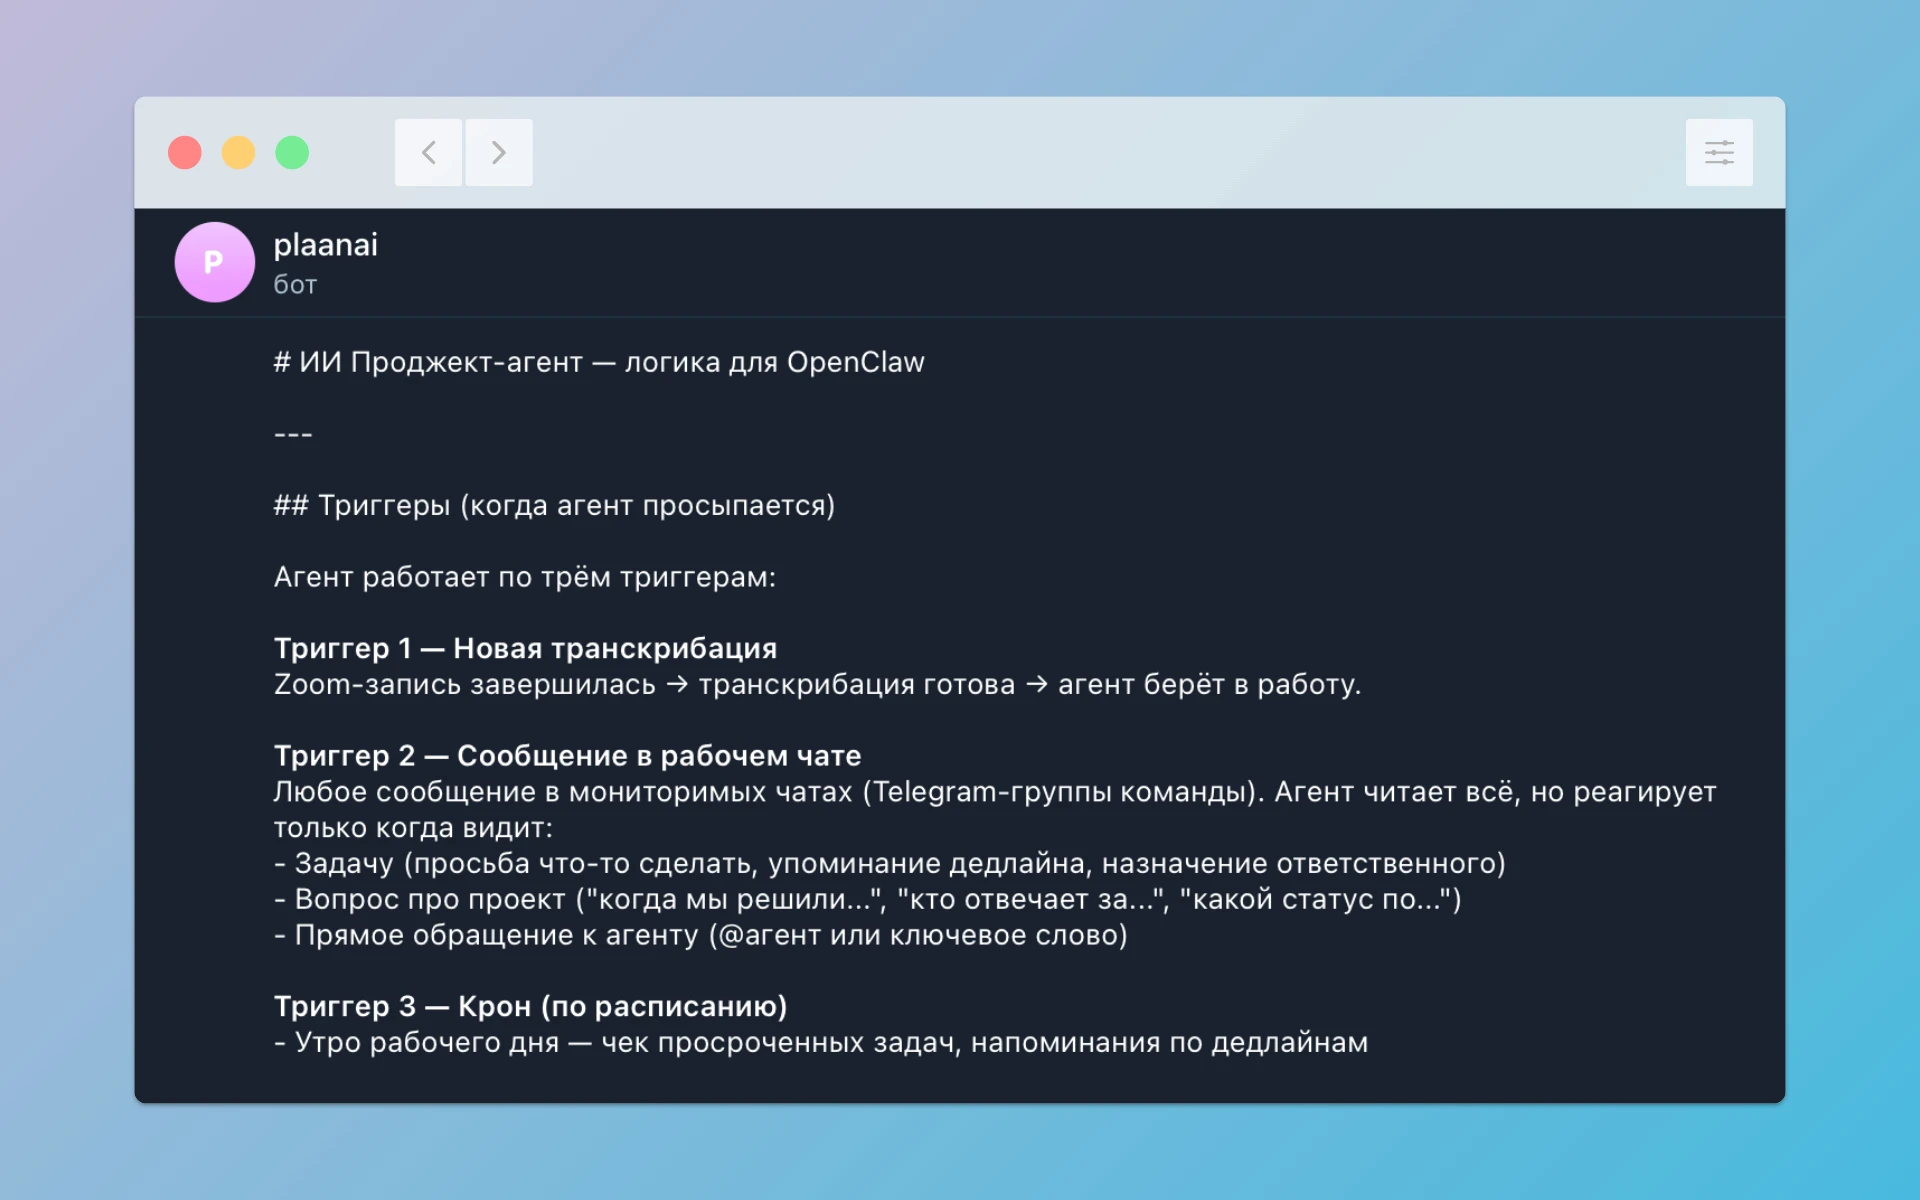1920x1200 pixels.
Task: Click the "Вопрос про проект" bullet line
Action: [867, 899]
